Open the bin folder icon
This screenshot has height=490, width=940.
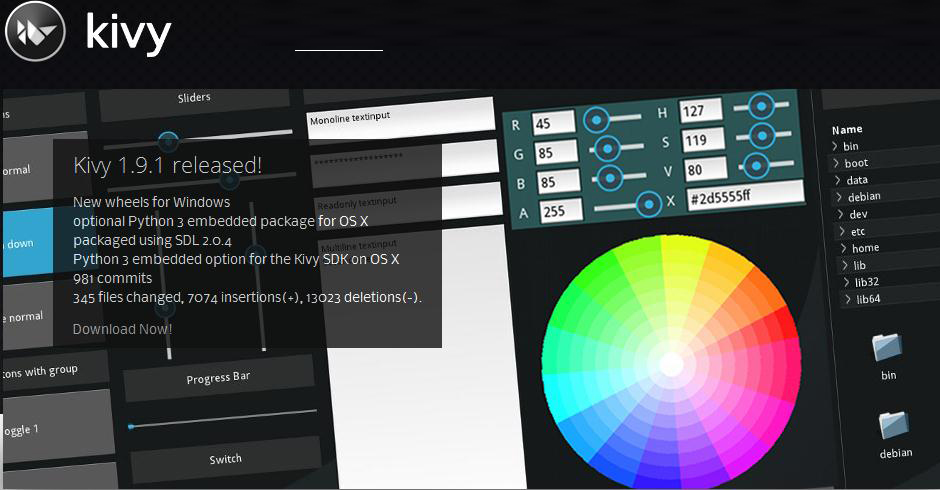coord(887,347)
